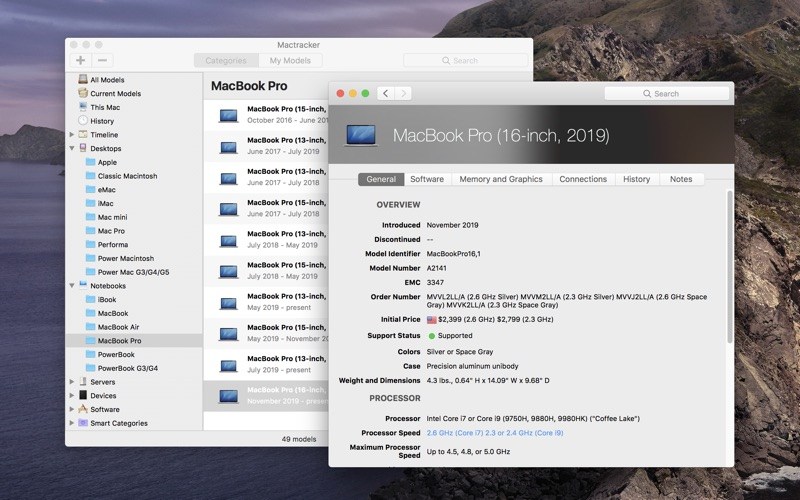Select the Current Models icon in sidebar
The width and height of the screenshot is (800, 500).
click(x=83, y=93)
